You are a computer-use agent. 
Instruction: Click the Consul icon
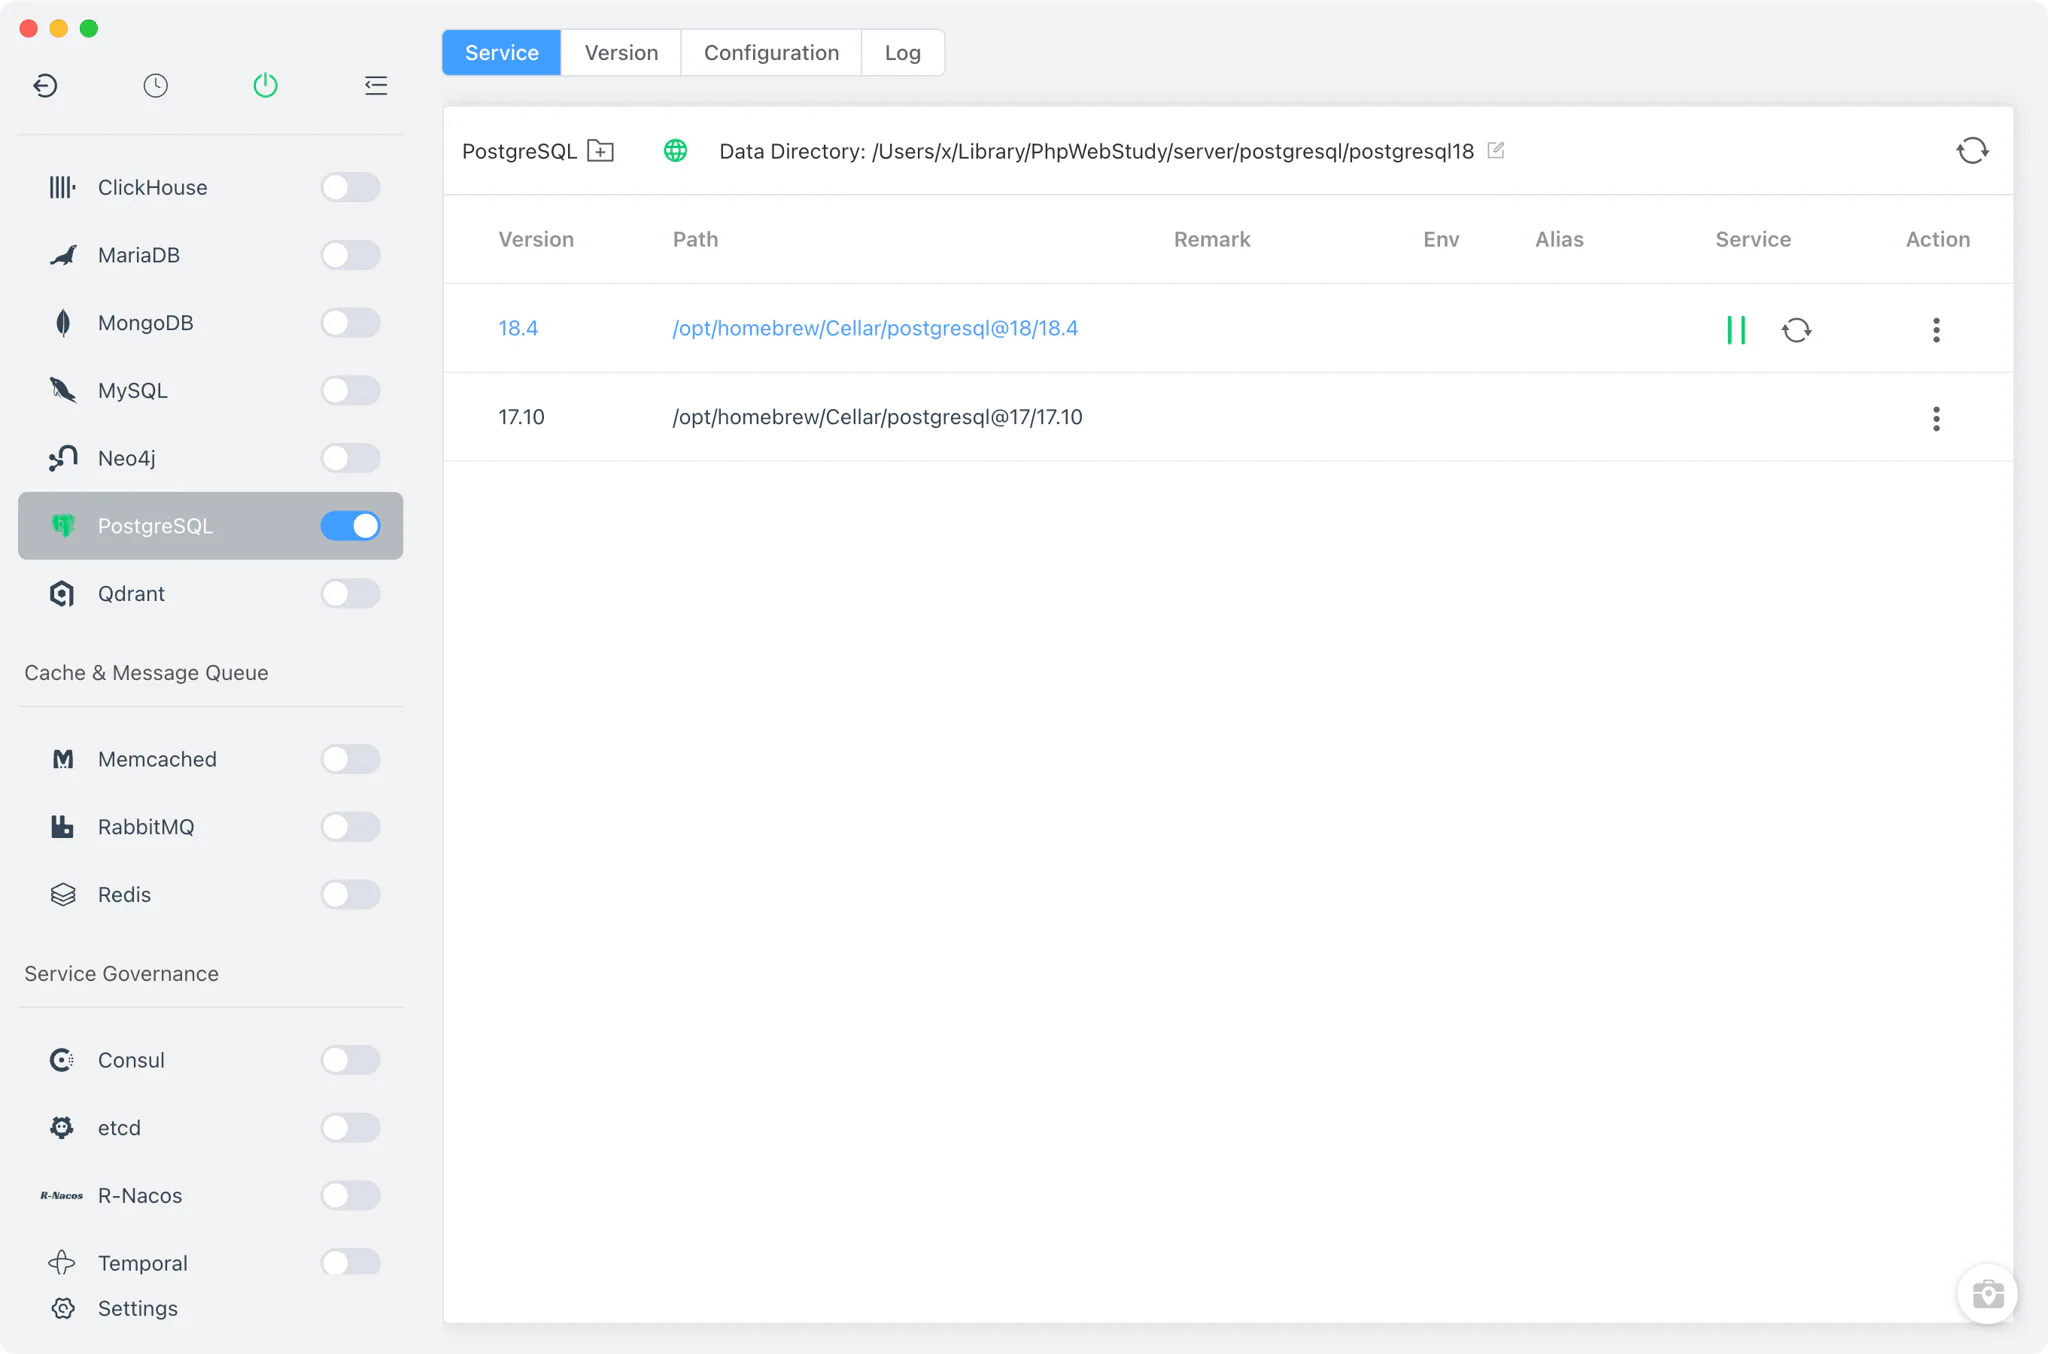coord(62,1060)
